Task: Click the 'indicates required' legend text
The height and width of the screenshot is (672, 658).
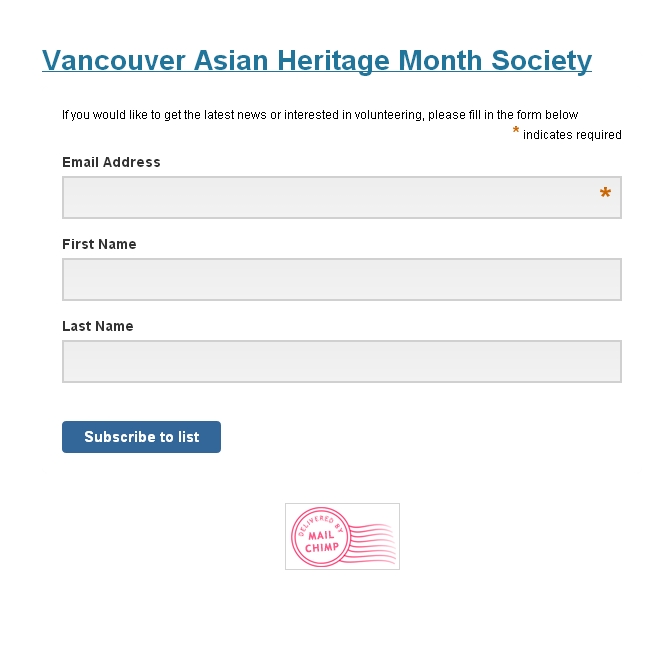Action: click(x=572, y=135)
